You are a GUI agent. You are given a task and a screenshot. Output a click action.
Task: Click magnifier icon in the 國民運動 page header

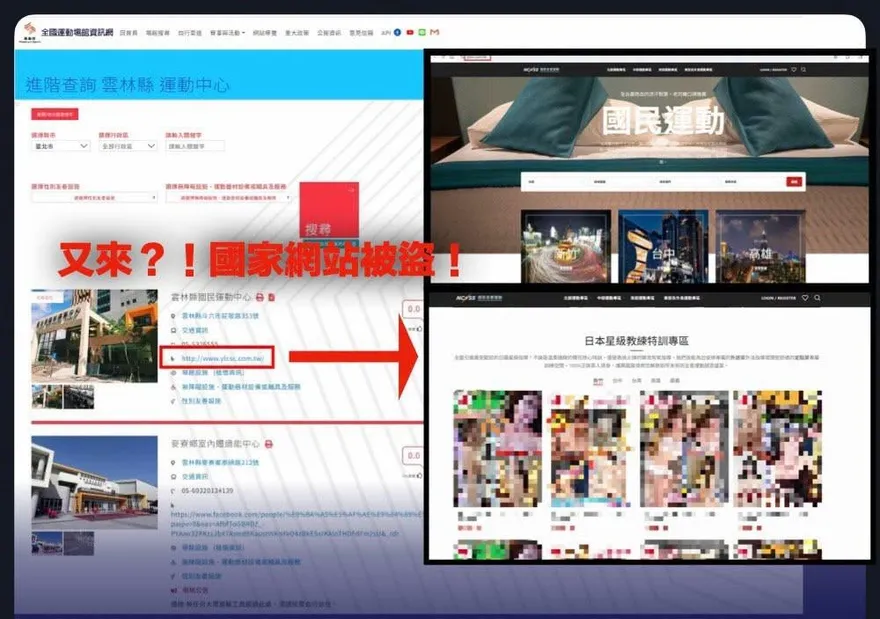point(804,70)
